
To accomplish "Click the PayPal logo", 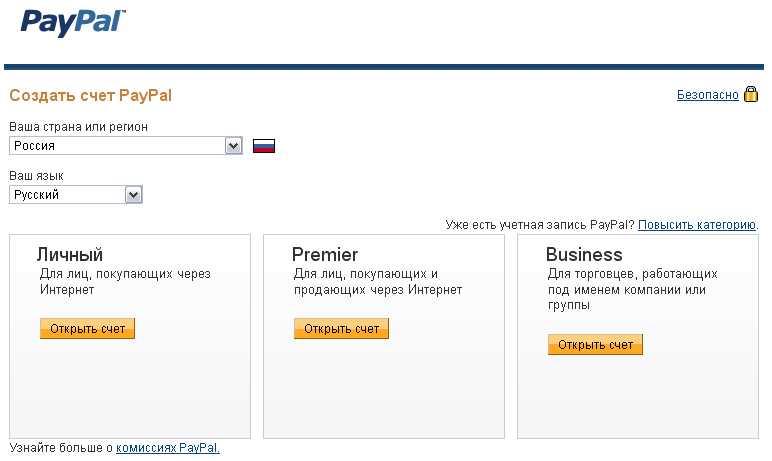I will [73, 23].
